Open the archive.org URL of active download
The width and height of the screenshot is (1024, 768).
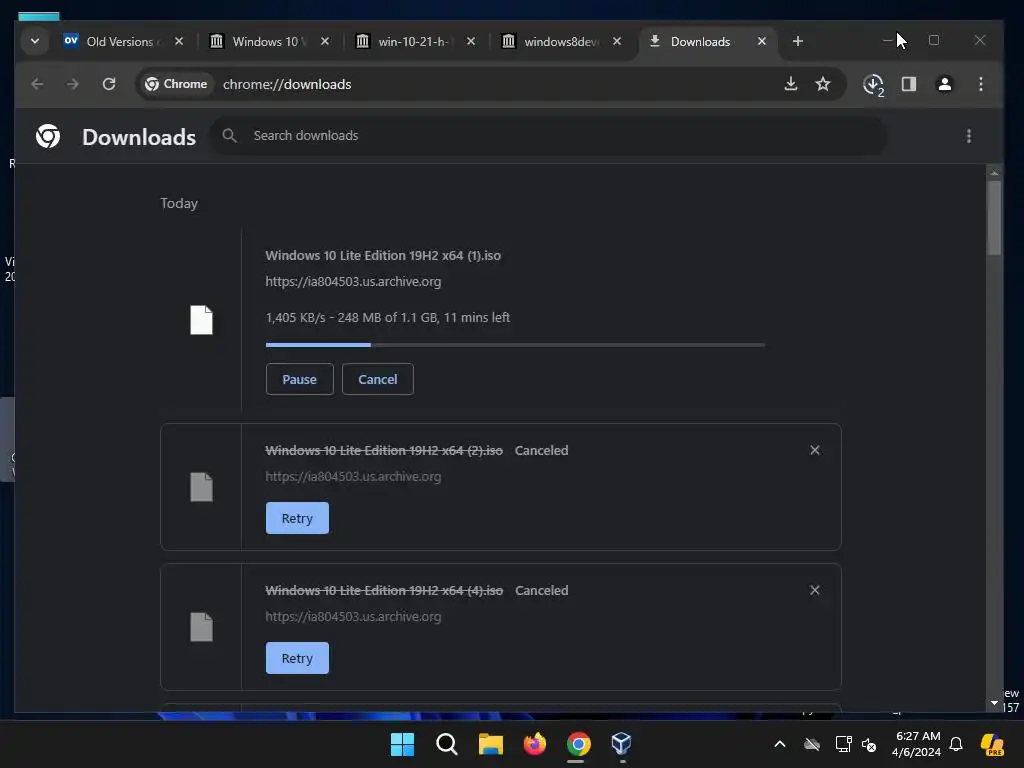pos(353,281)
